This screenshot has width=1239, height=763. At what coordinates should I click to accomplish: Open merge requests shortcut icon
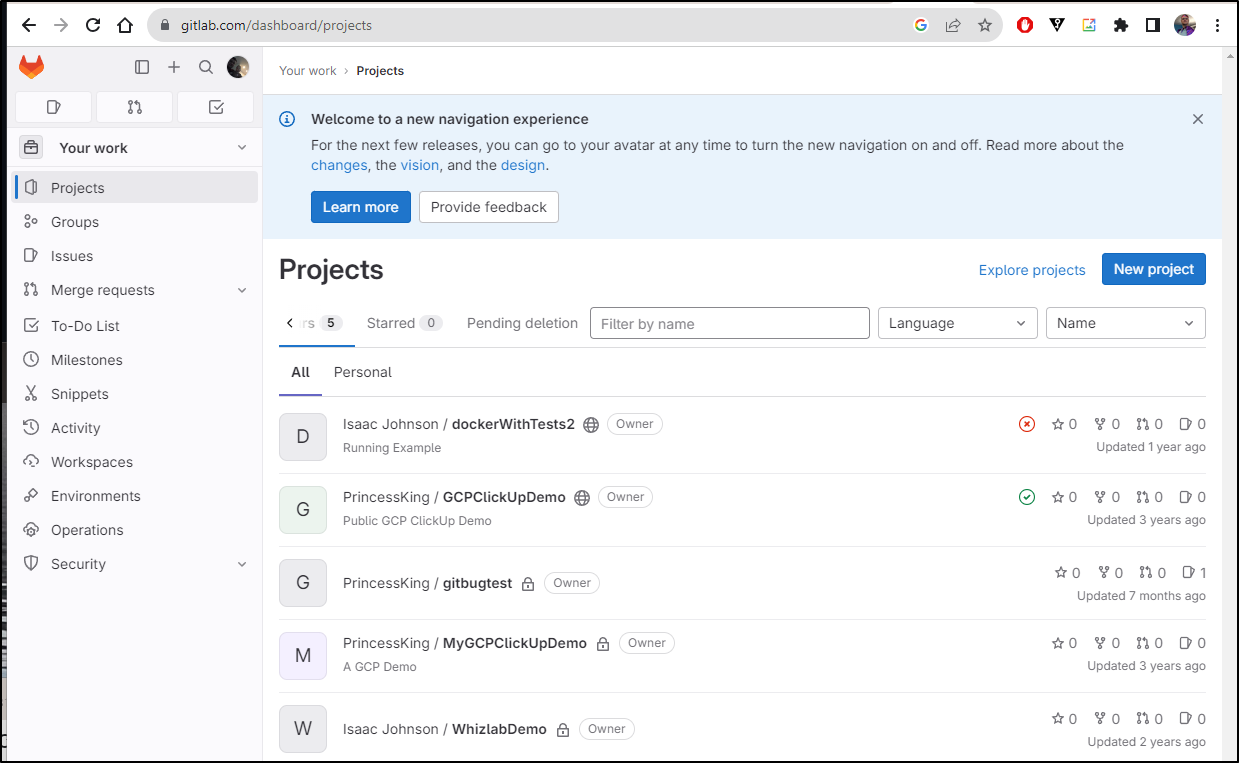(x=135, y=107)
